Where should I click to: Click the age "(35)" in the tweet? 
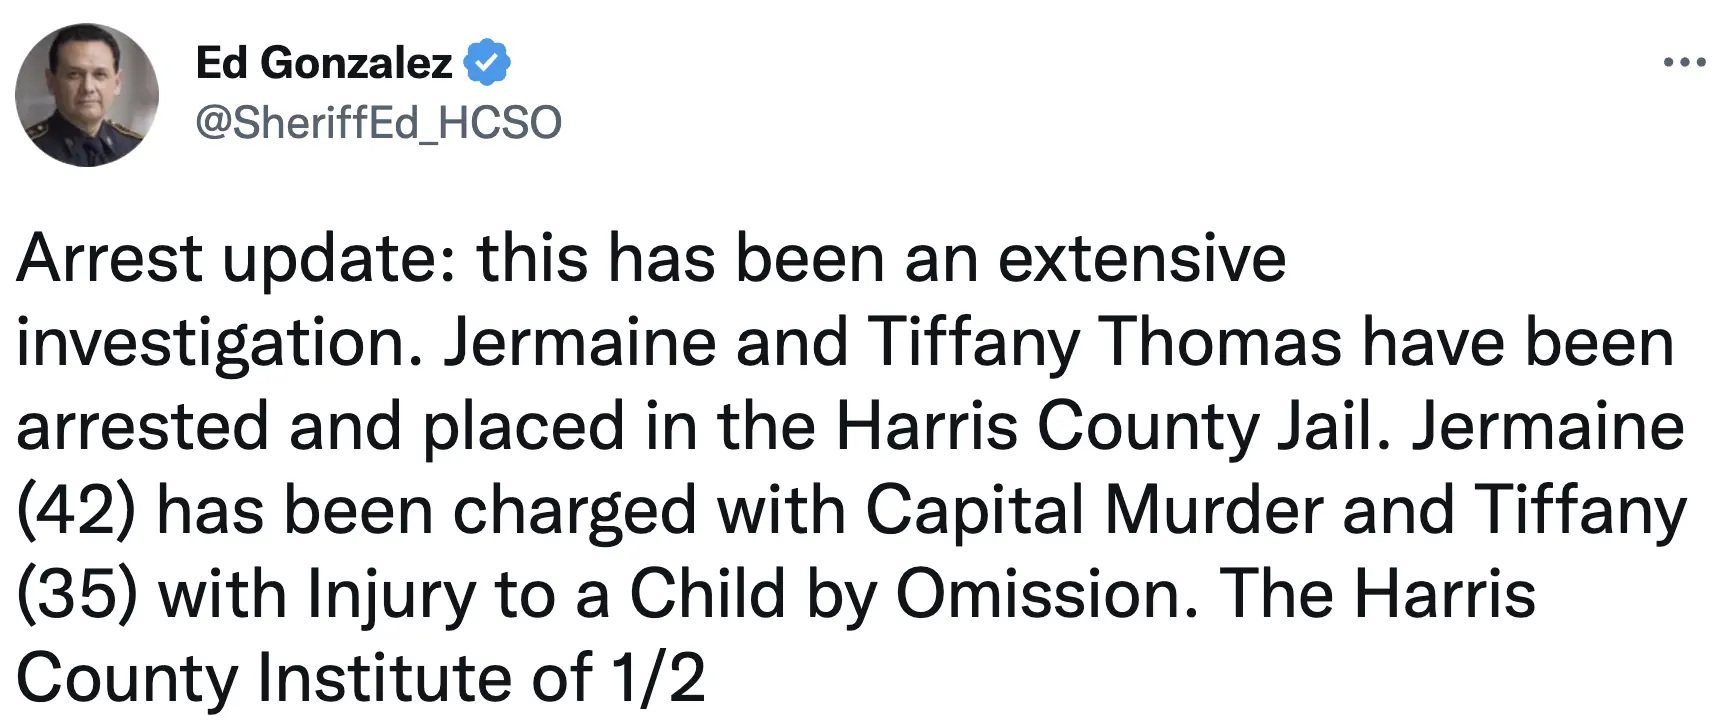[x=76, y=595]
